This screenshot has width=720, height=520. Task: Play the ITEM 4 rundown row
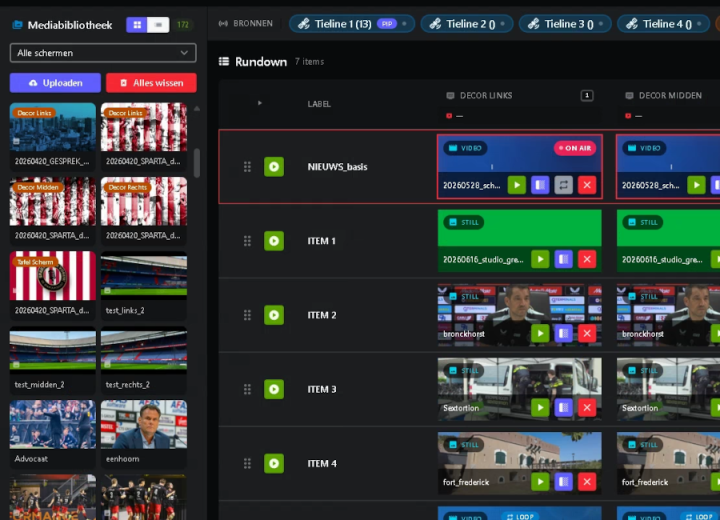pos(274,463)
